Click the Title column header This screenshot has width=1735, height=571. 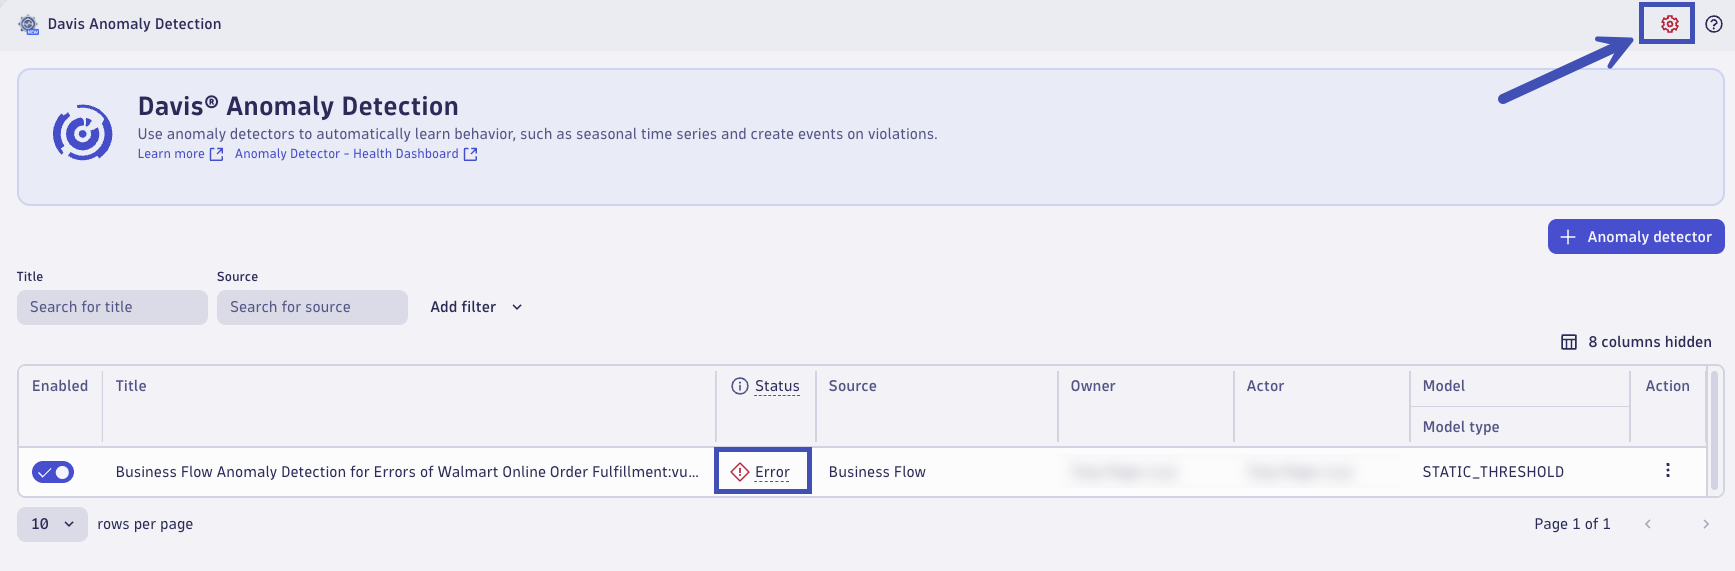click(x=131, y=386)
